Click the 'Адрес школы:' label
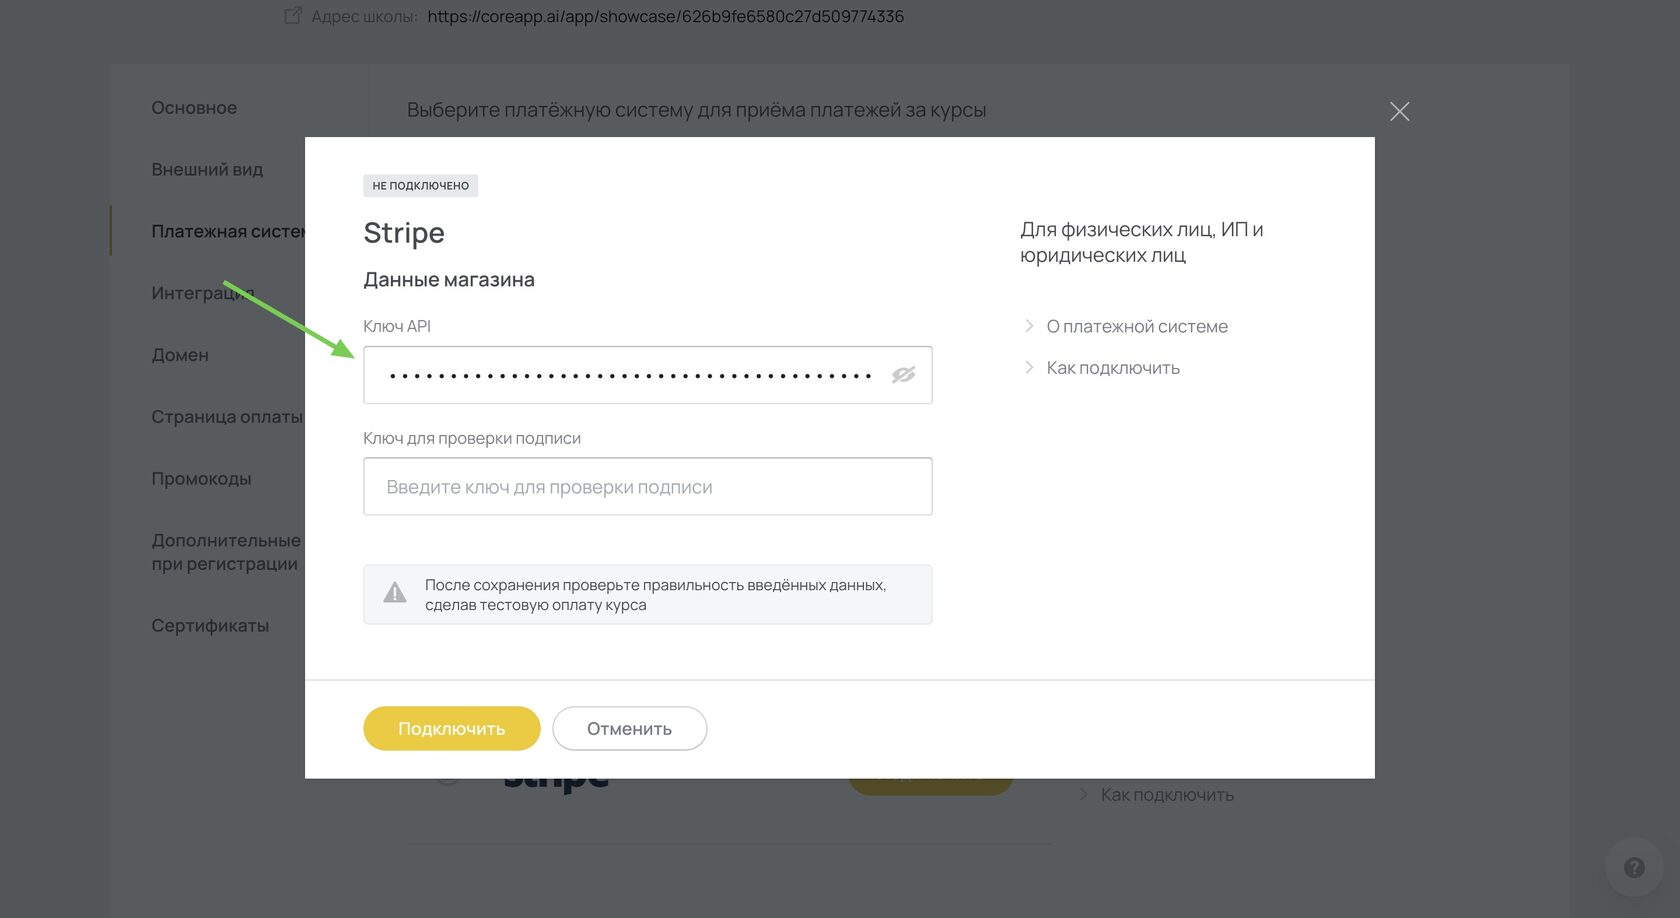1680x918 pixels. pos(364,17)
